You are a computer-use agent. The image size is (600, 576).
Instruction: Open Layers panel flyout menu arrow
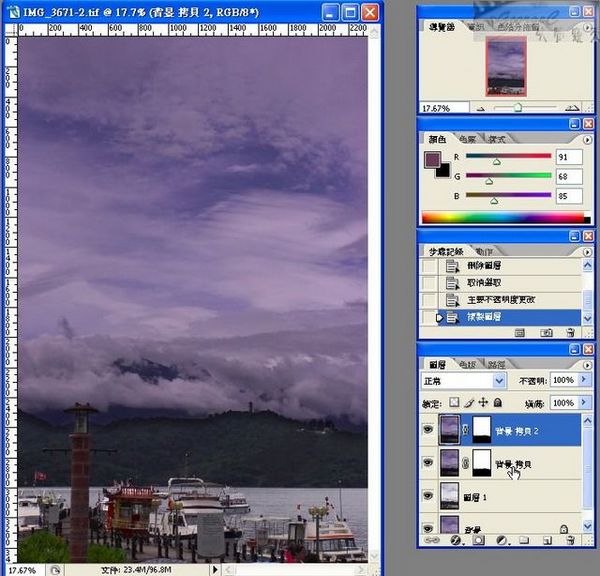587,365
